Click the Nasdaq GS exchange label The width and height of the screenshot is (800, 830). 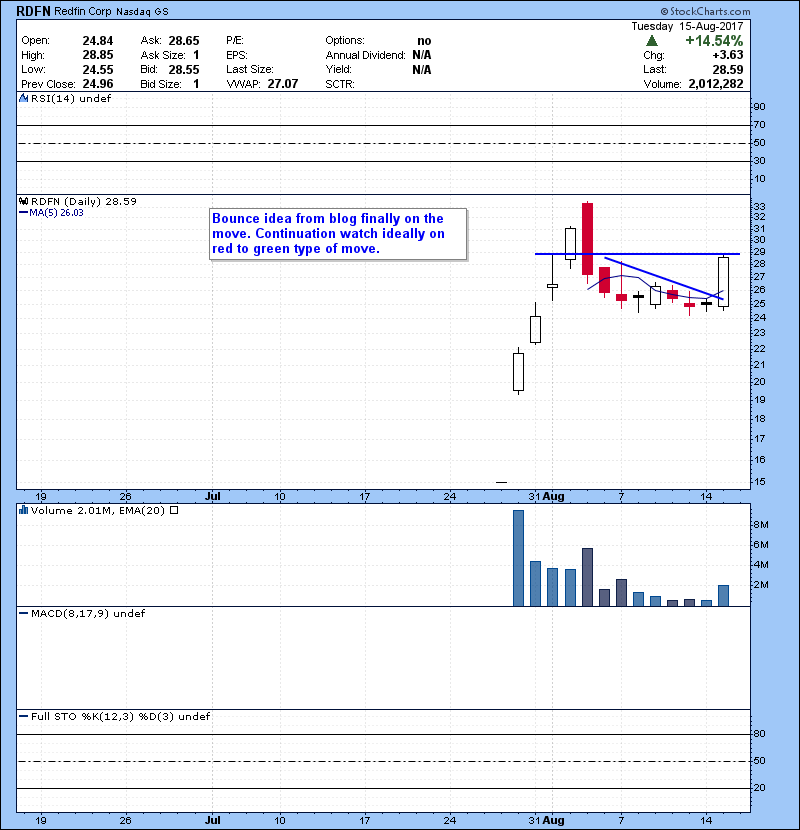(142, 12)
